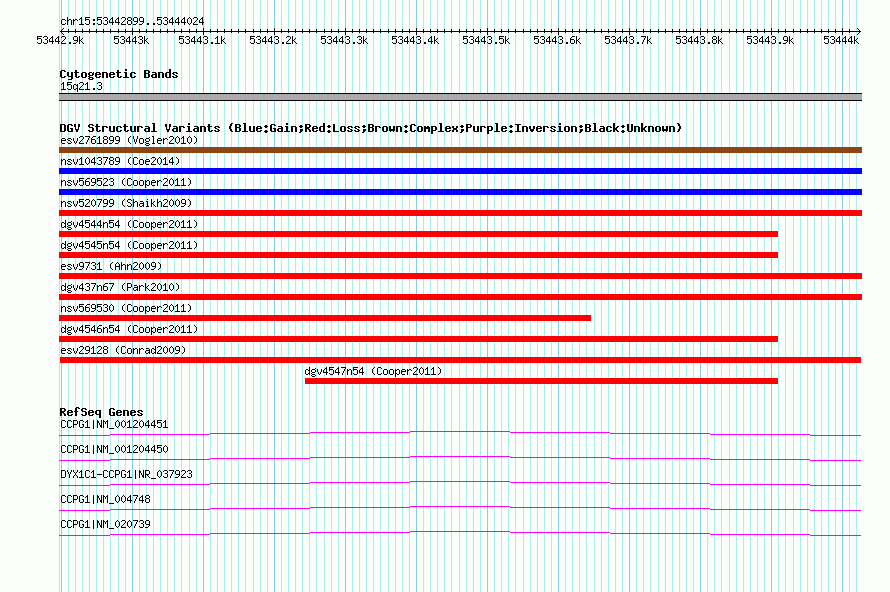This screenshot has height=592, width=890.
Task: Select the gray 15q21.3 cytogenetic band
Action: tap(460, 97)
